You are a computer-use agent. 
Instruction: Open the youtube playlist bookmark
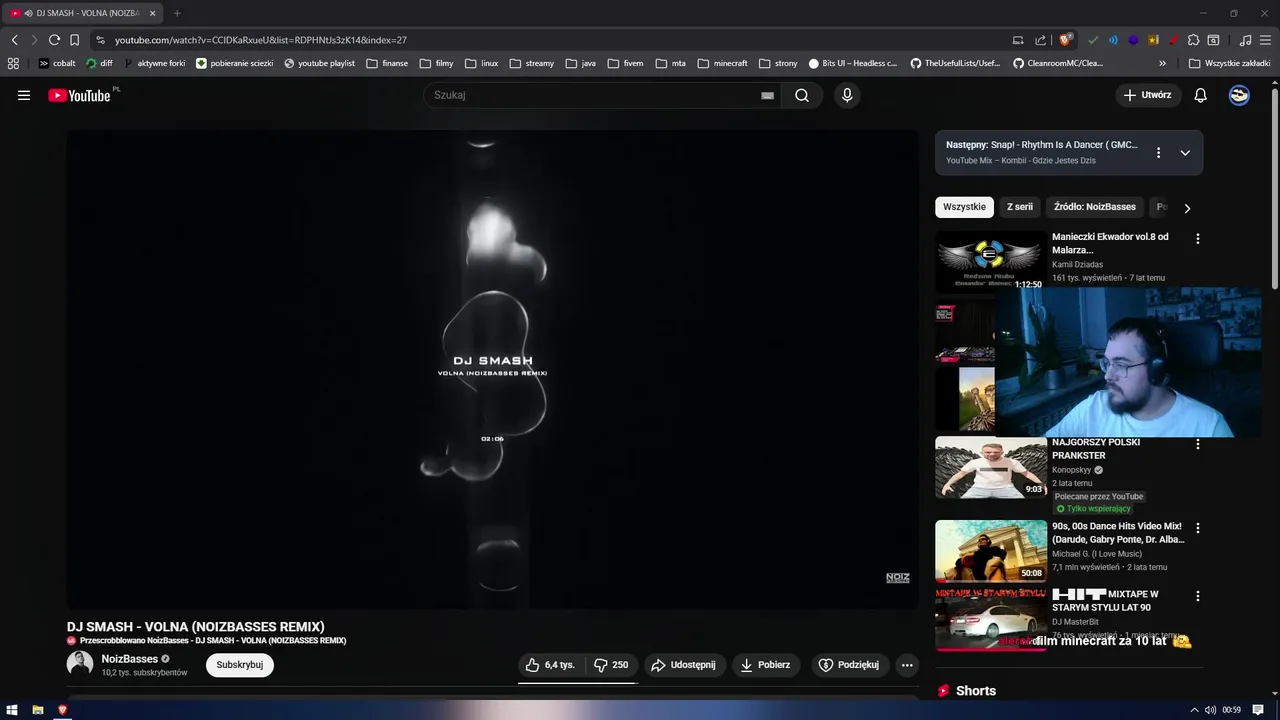(319, 63)
